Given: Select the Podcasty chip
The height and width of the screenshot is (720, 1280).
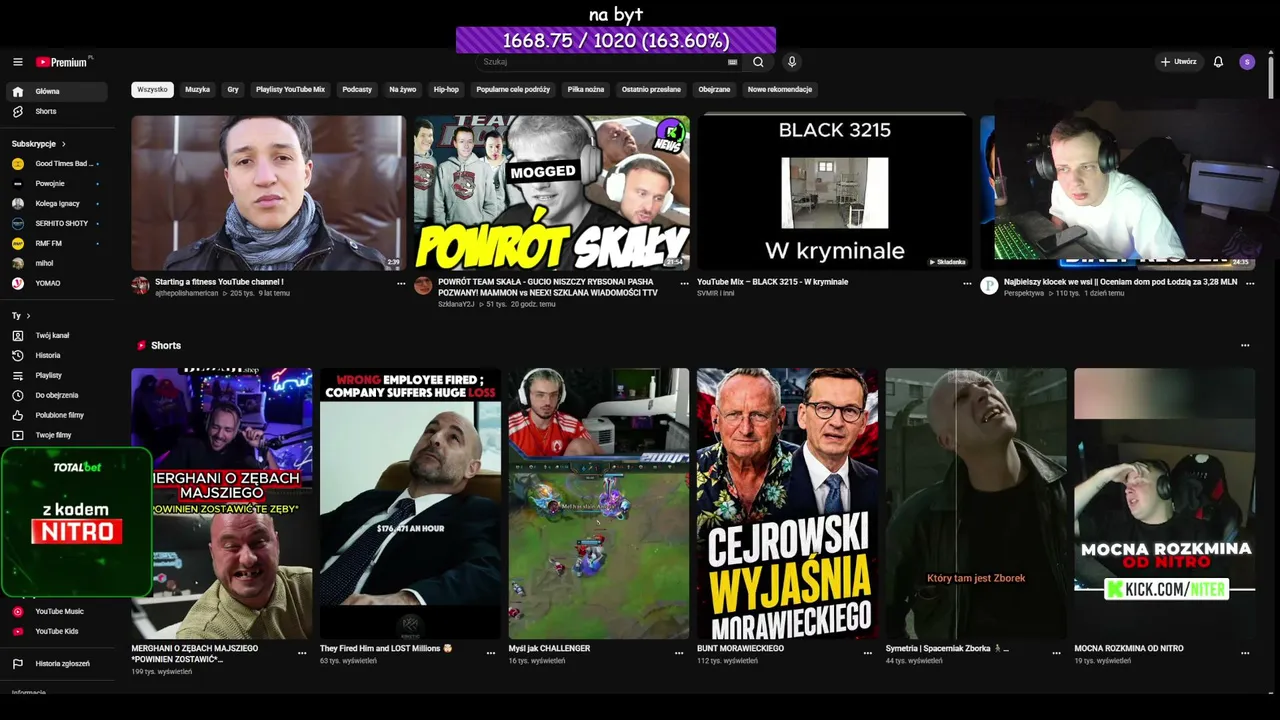Looking at the screenshot, I should click(x=357, y=90).
